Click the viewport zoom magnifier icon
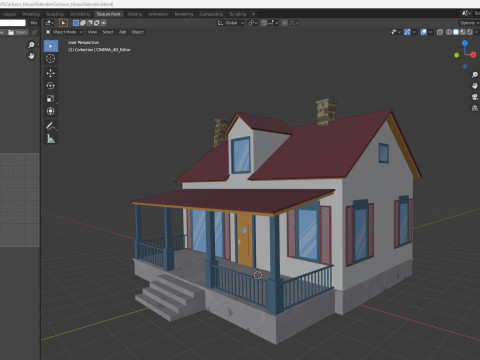480x360 pixels. pyautogui.click(x=475, y=75)
